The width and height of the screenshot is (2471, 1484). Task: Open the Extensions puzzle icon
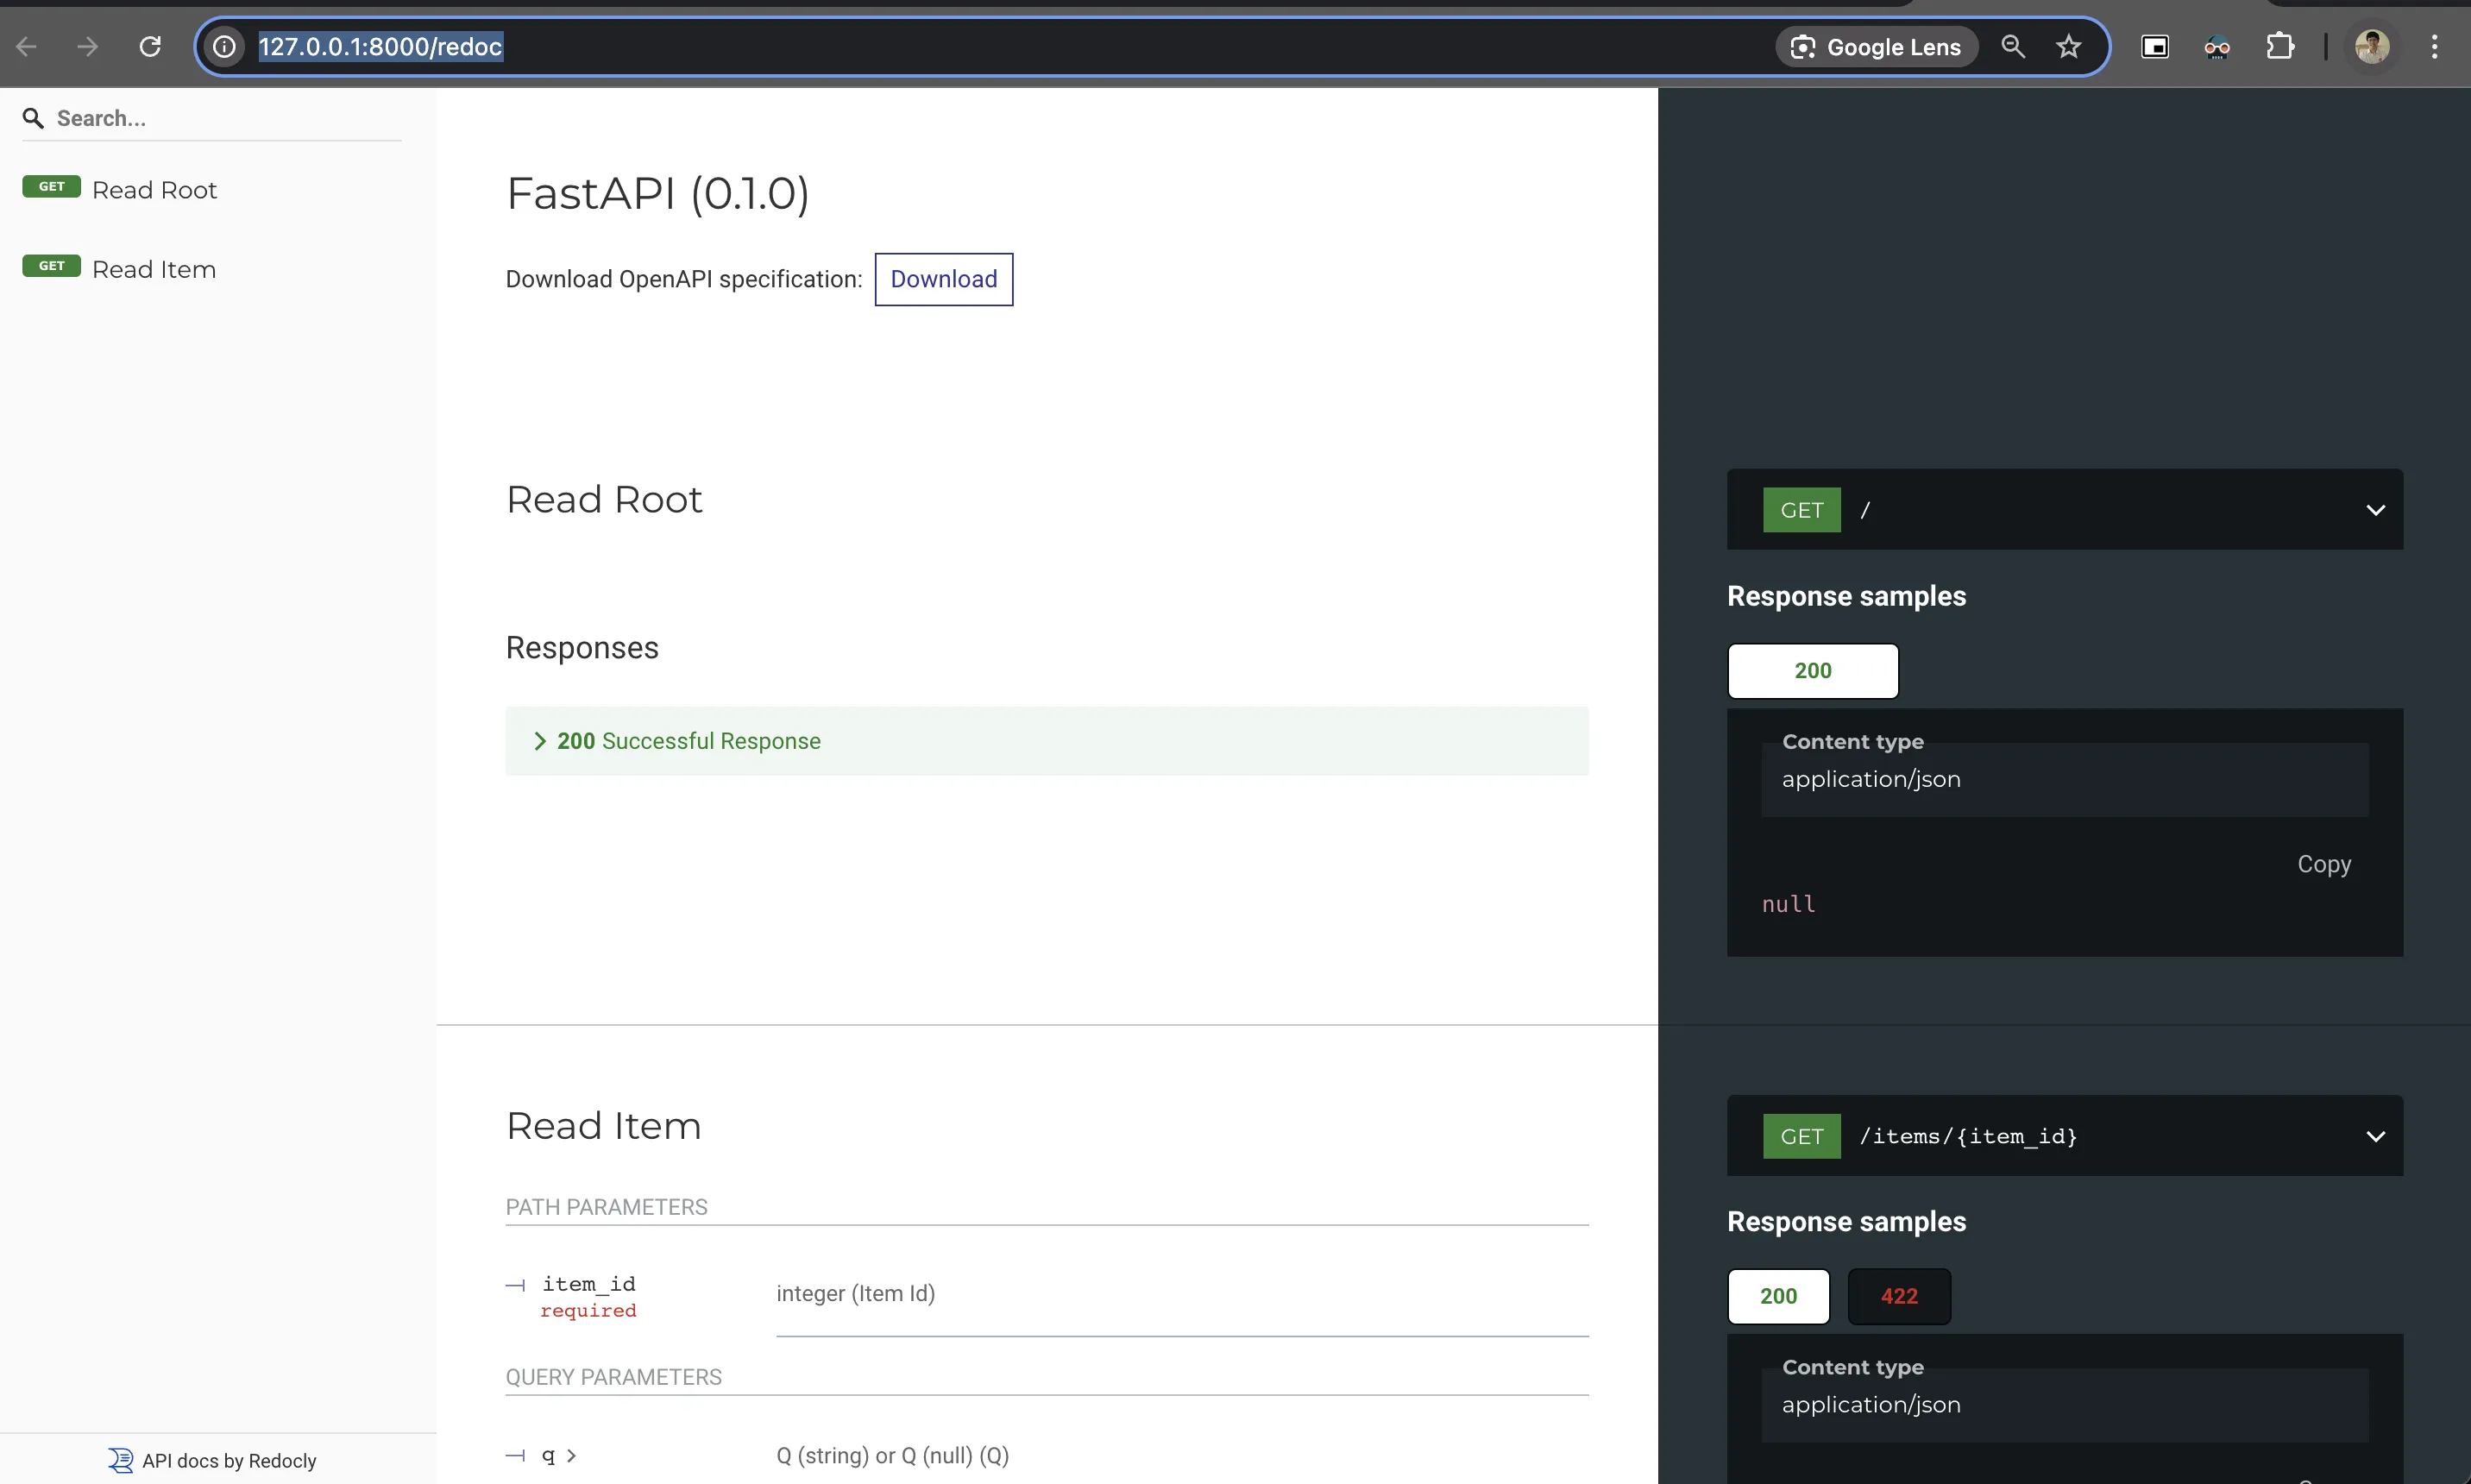pyautogui.click(x=2280, y=46)
